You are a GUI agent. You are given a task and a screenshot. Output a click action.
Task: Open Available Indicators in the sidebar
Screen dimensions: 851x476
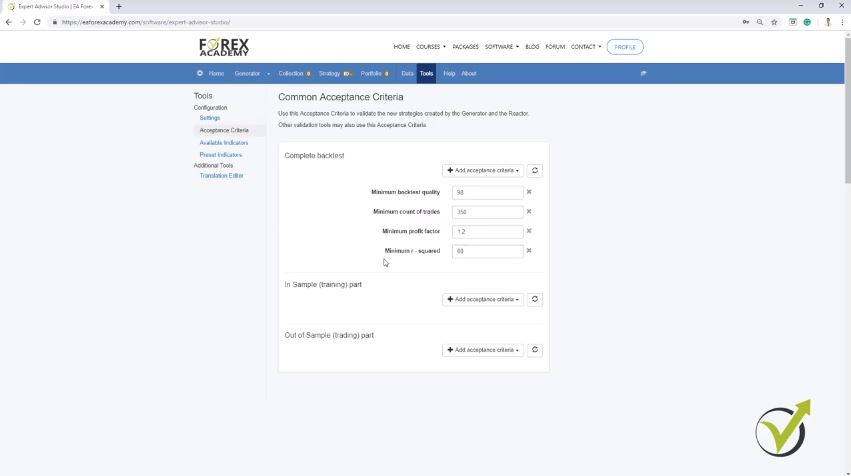tap(224, 143)
